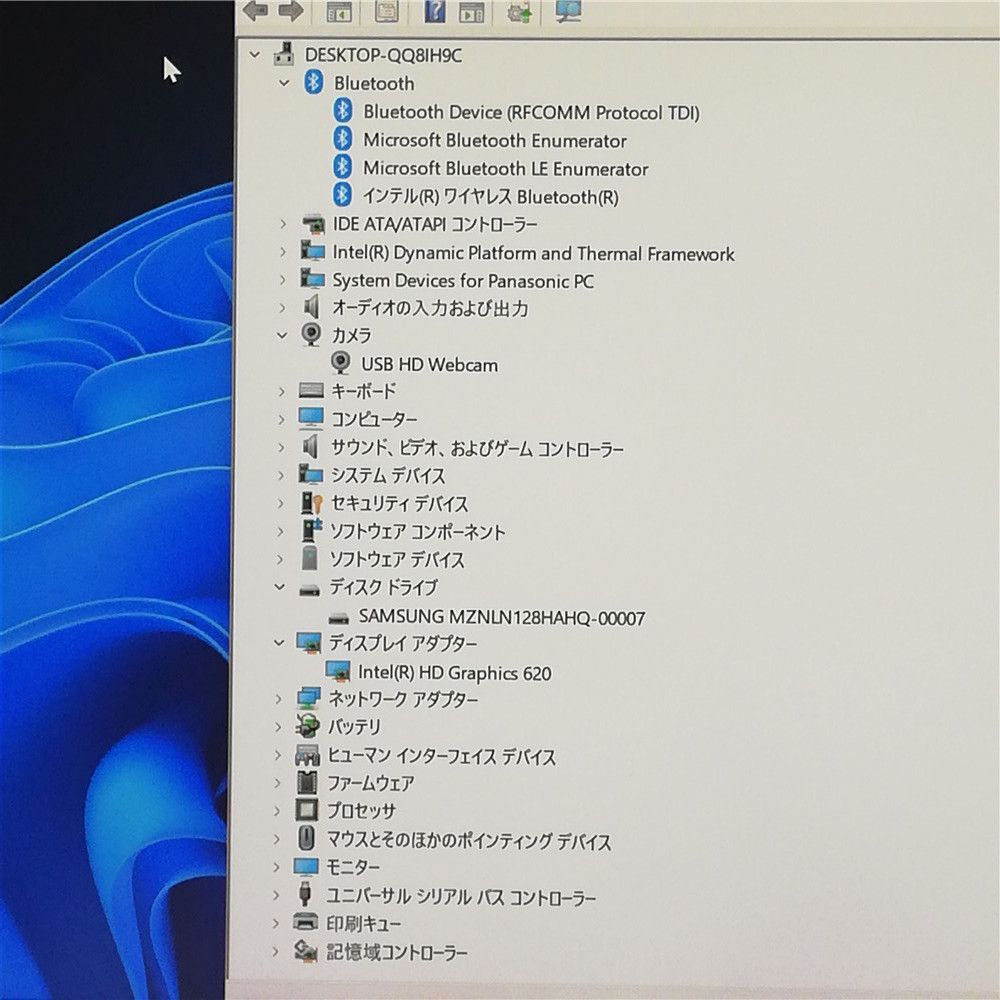Open Properties via the toolbar sheet icon
This screenshot has width=1000, height=1000.
pos(386,11)
